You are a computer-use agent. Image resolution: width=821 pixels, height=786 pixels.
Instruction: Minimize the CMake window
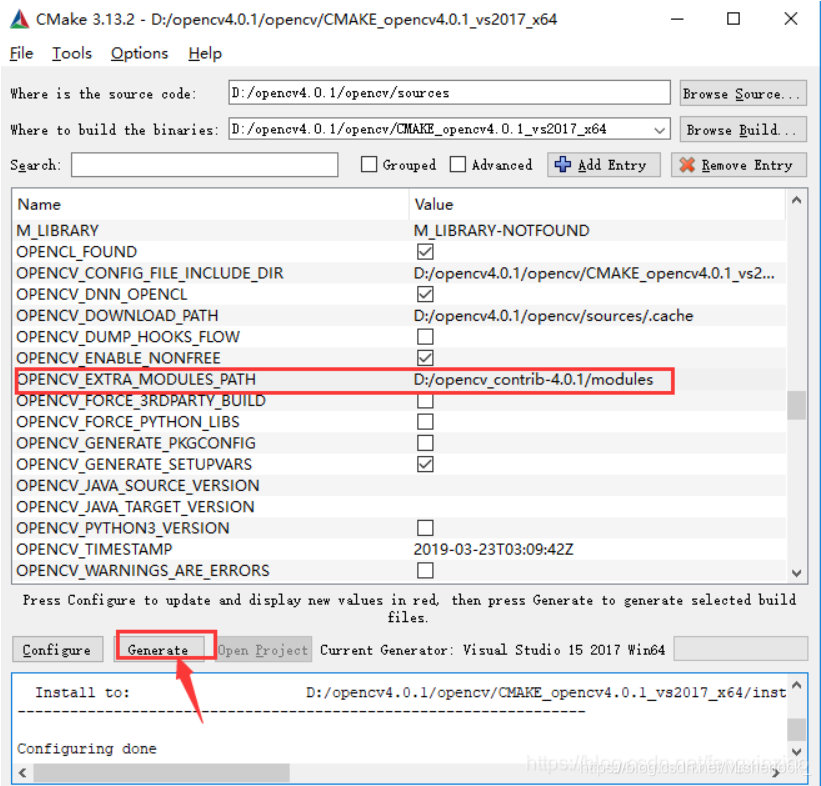678,19
